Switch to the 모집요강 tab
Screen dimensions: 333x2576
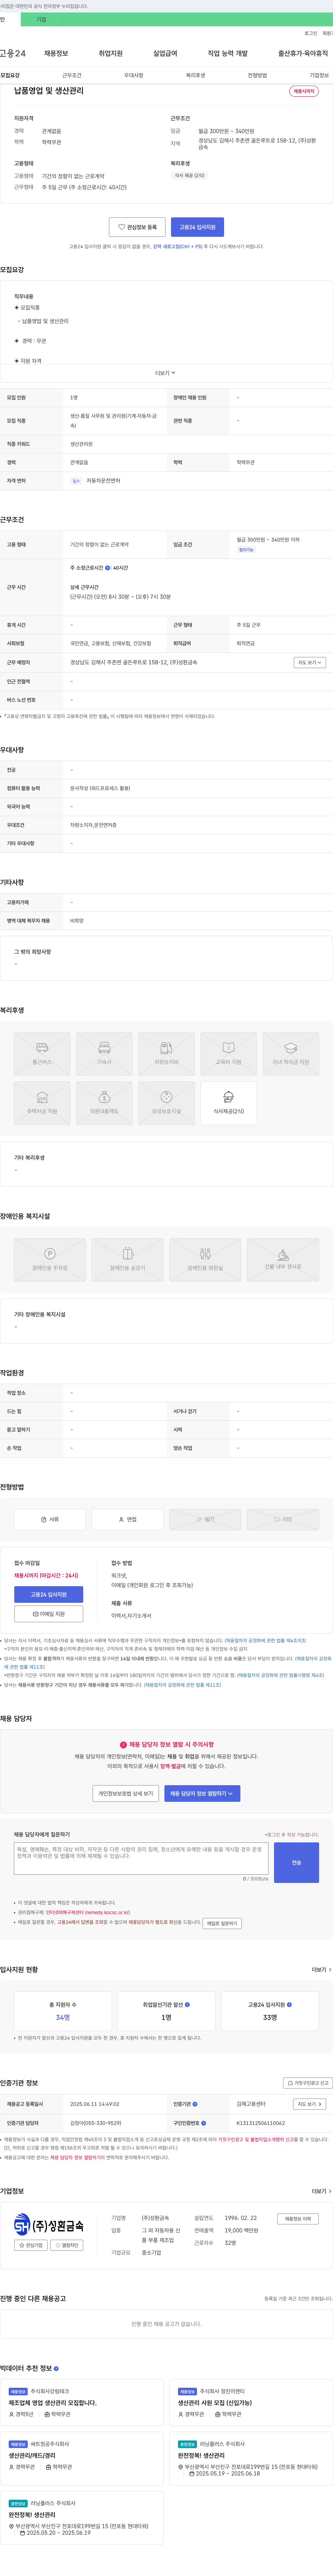point(10,75)
